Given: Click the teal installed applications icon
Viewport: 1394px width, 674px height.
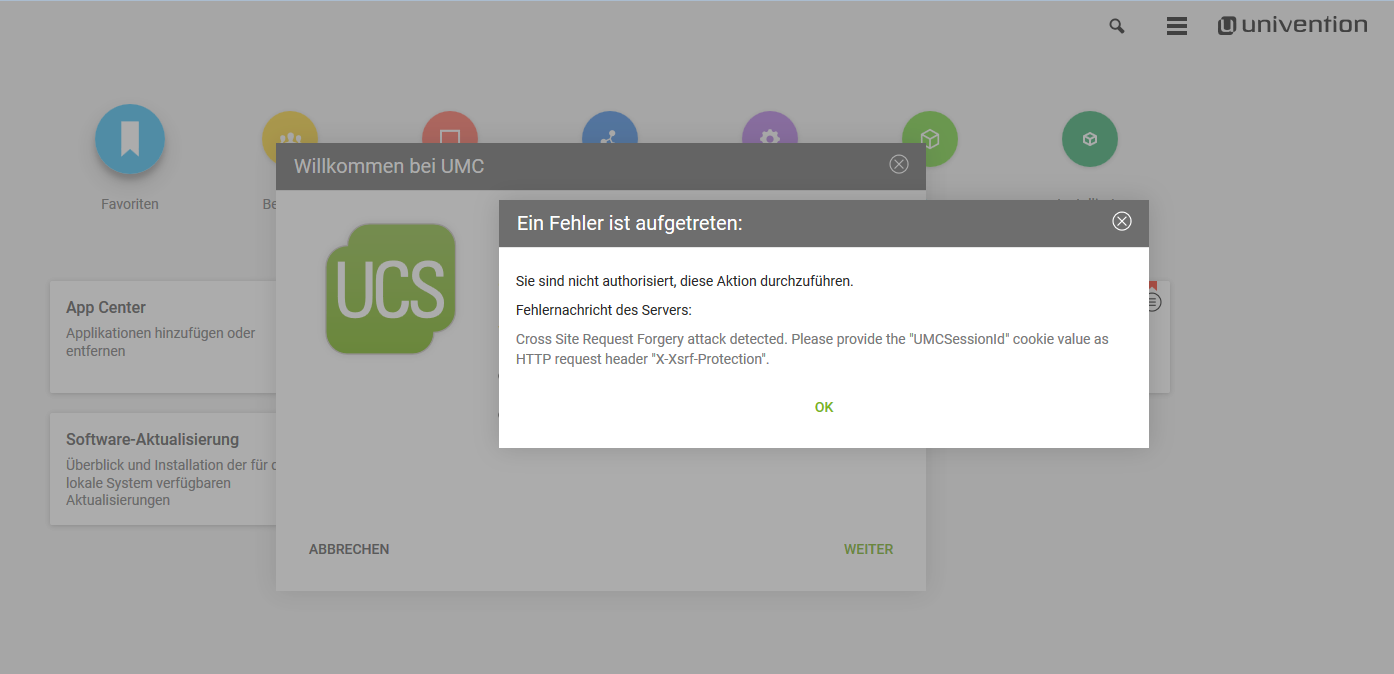Looking at the screenshot, I should pyautogui.click(x=1090, y=139).
